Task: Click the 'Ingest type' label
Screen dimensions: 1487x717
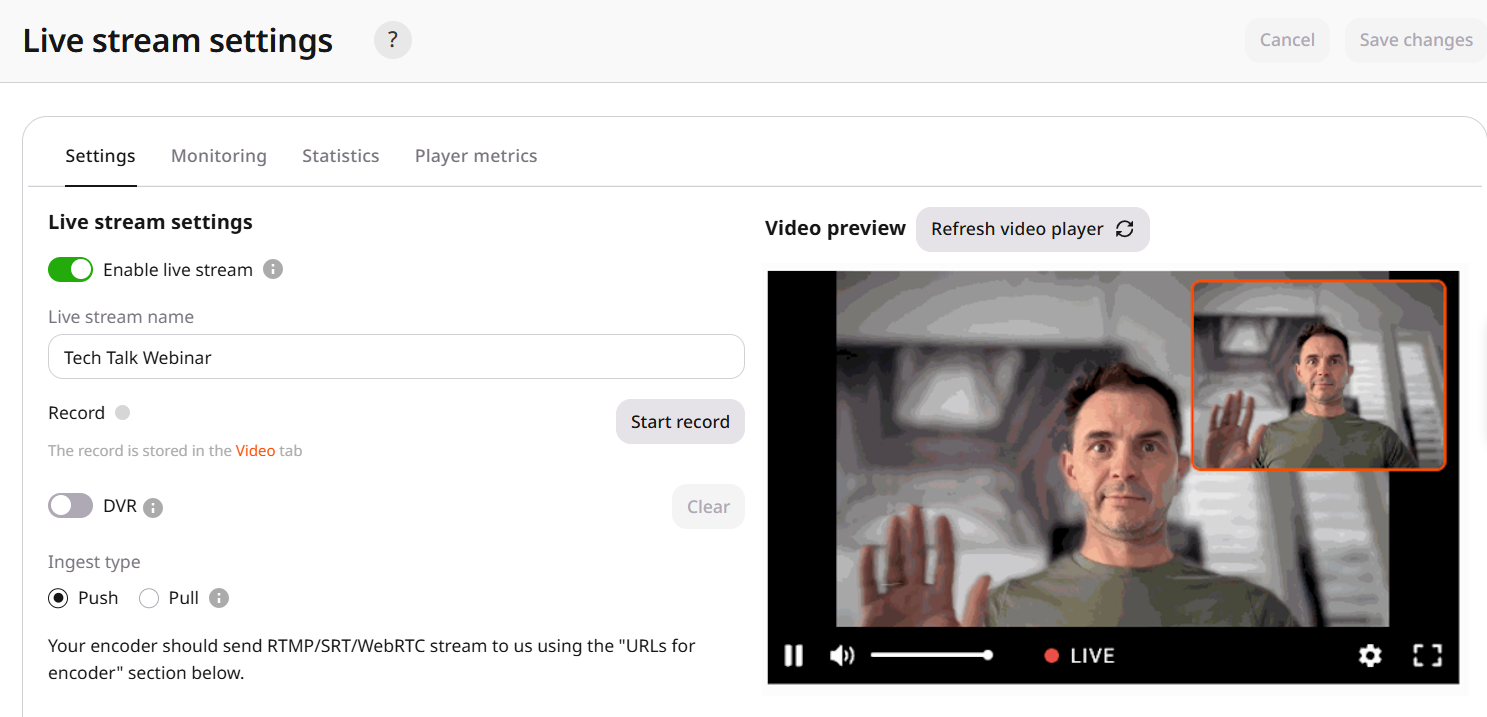Action: 94,562
